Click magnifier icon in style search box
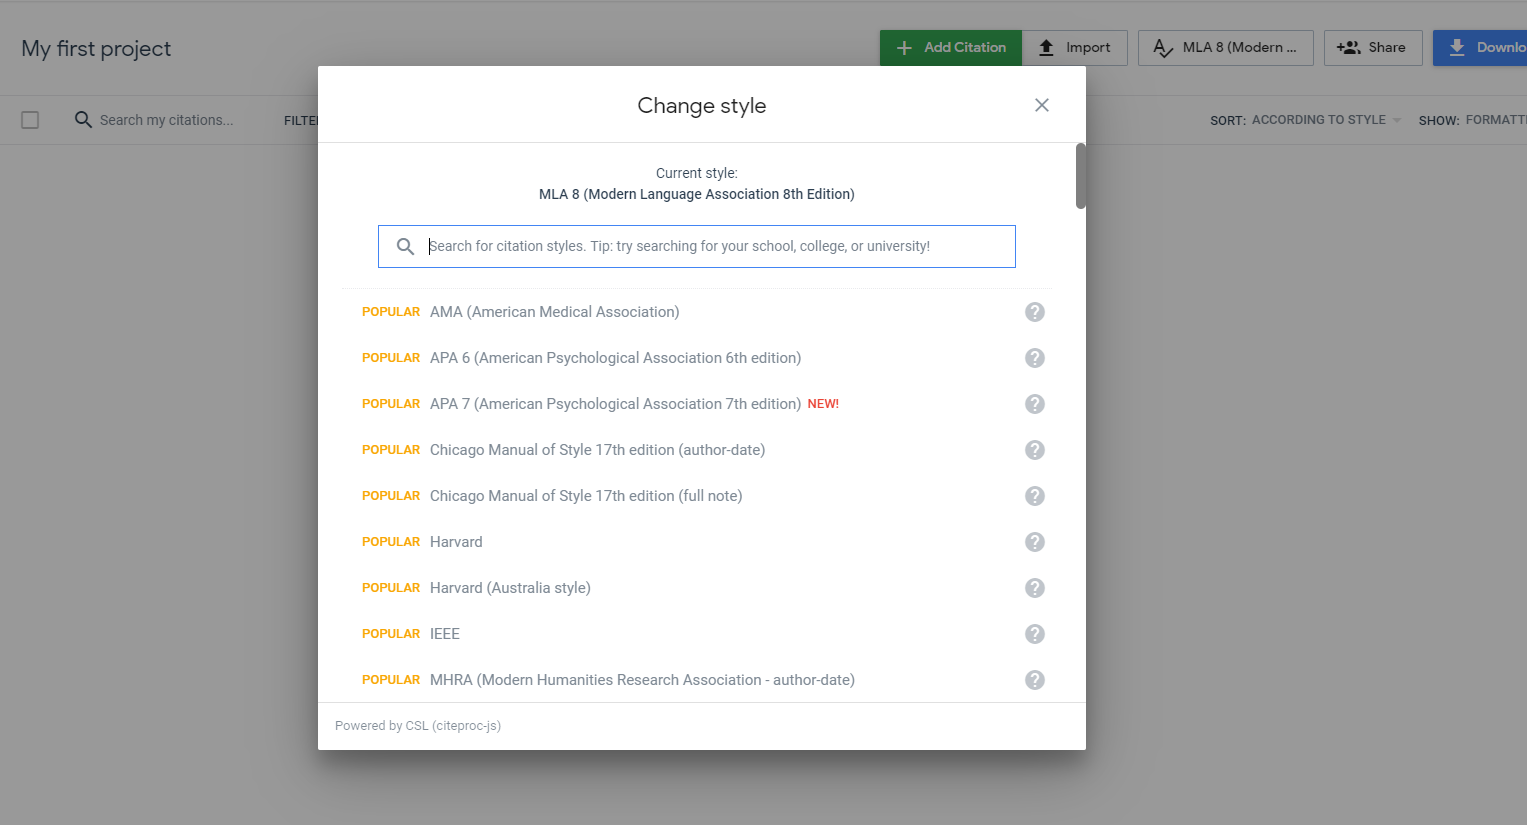 pos(405,246)
